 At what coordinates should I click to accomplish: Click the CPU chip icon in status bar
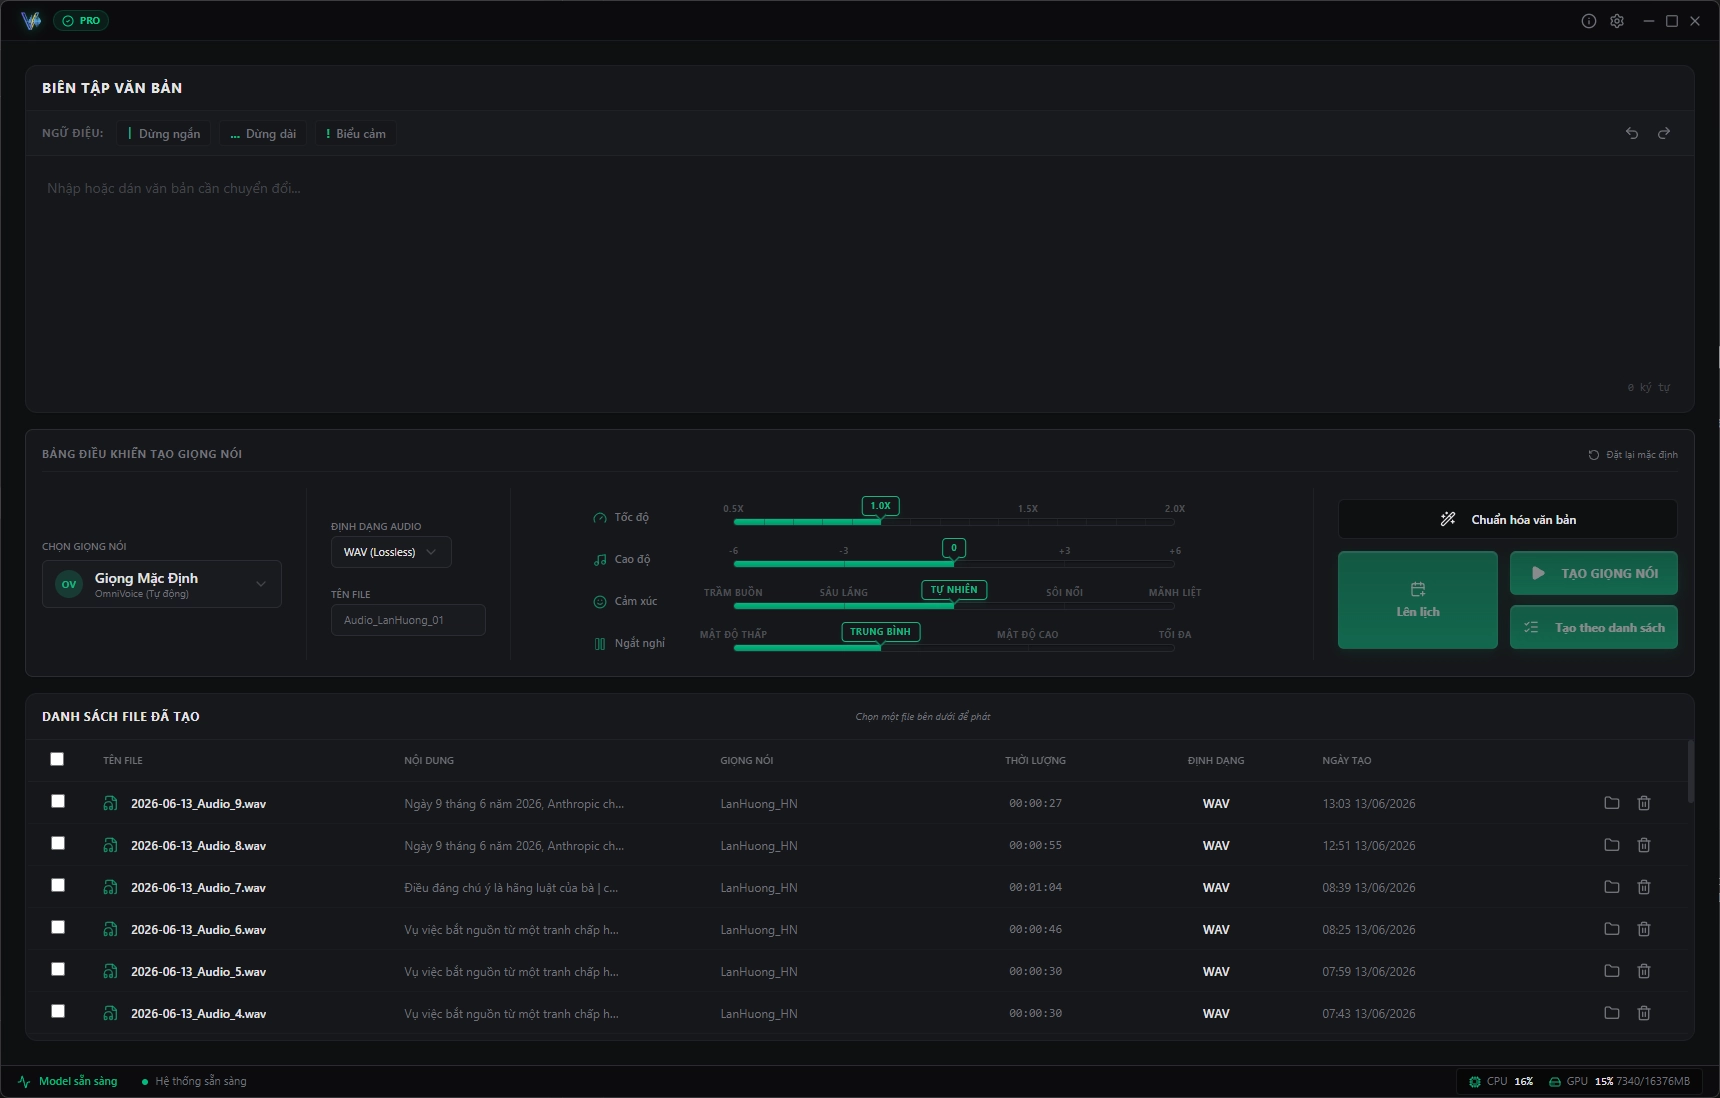pyautogui.click(x=1475, y=1081)
